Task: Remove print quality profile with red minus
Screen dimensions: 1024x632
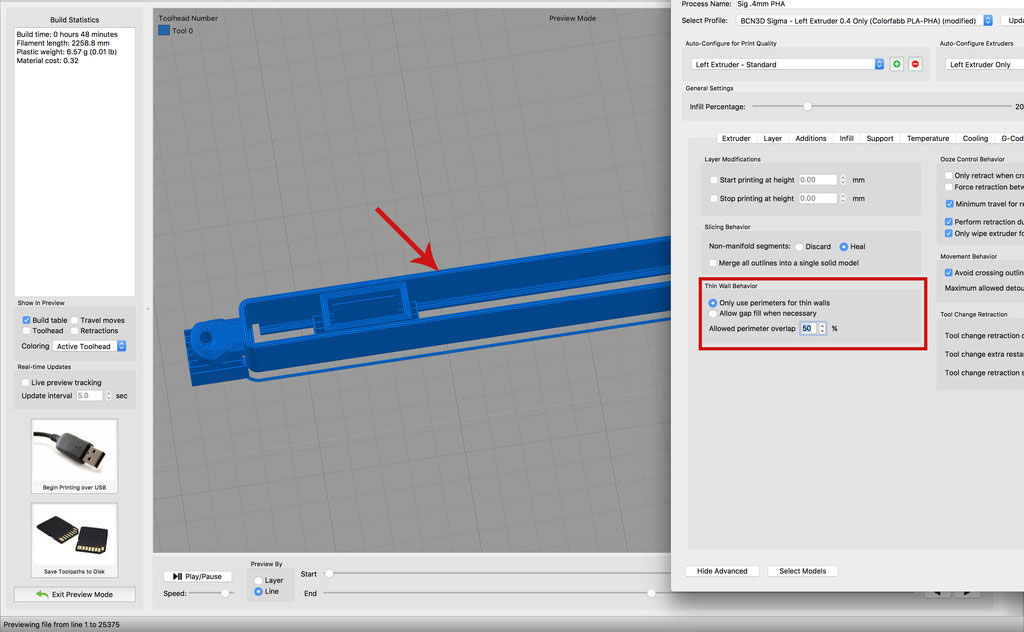Action: click(x=915, y=64)
